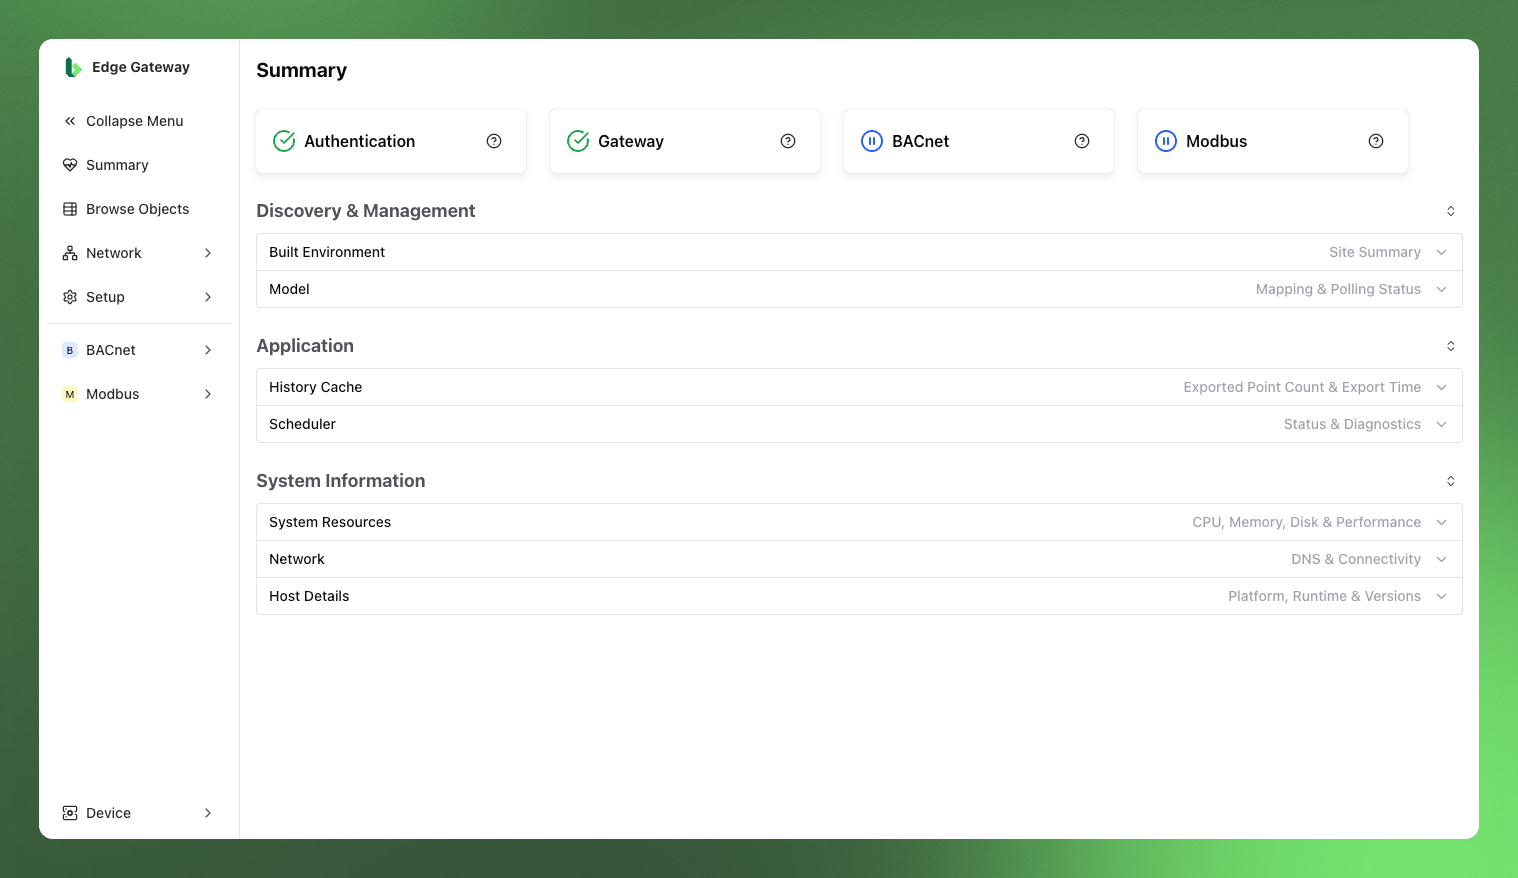Open help for the BACnet card
The height and width of the screenshot is (878, 1518).
(1082, 141)
